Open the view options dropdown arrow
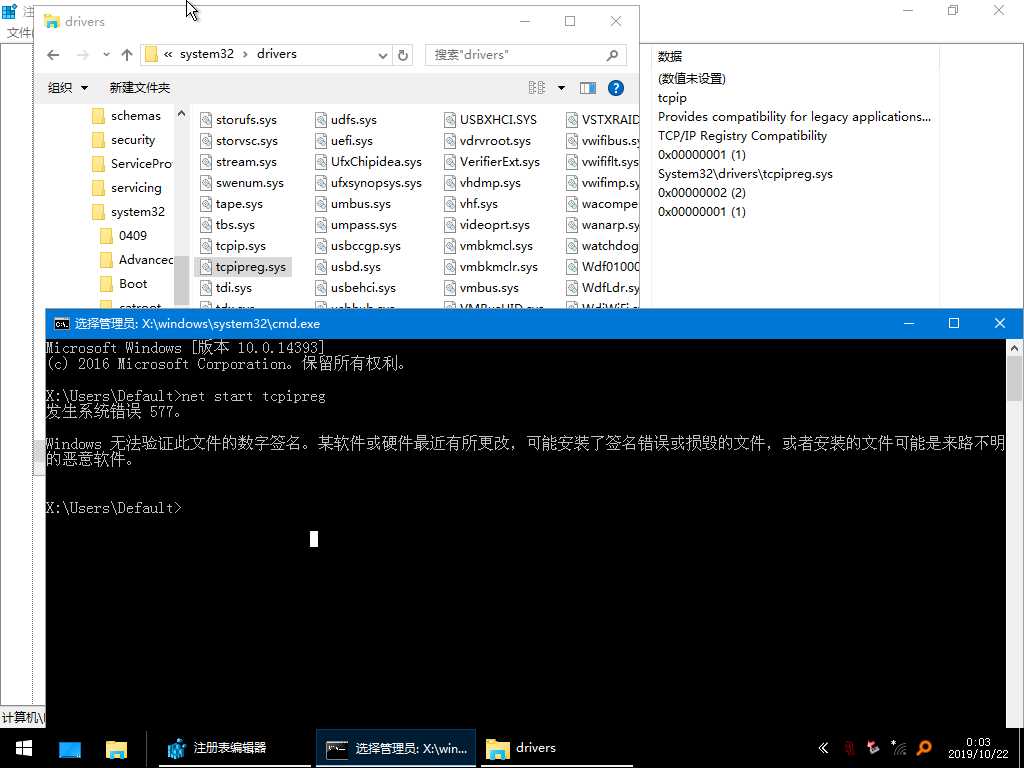The width and height of the screenshot is (1024, 768). pyautogui.click(x=561, y=88)
